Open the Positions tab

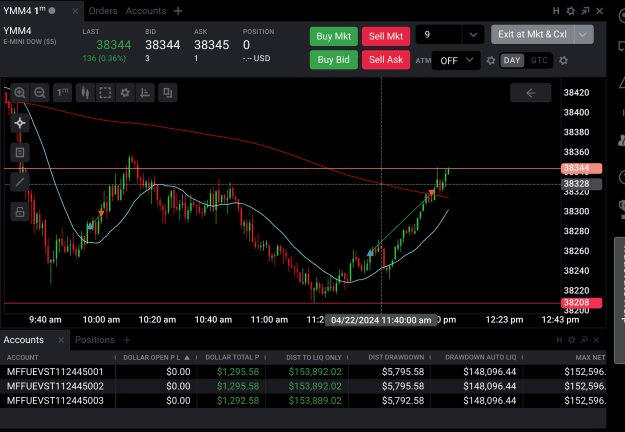click(x=95, y=340)
